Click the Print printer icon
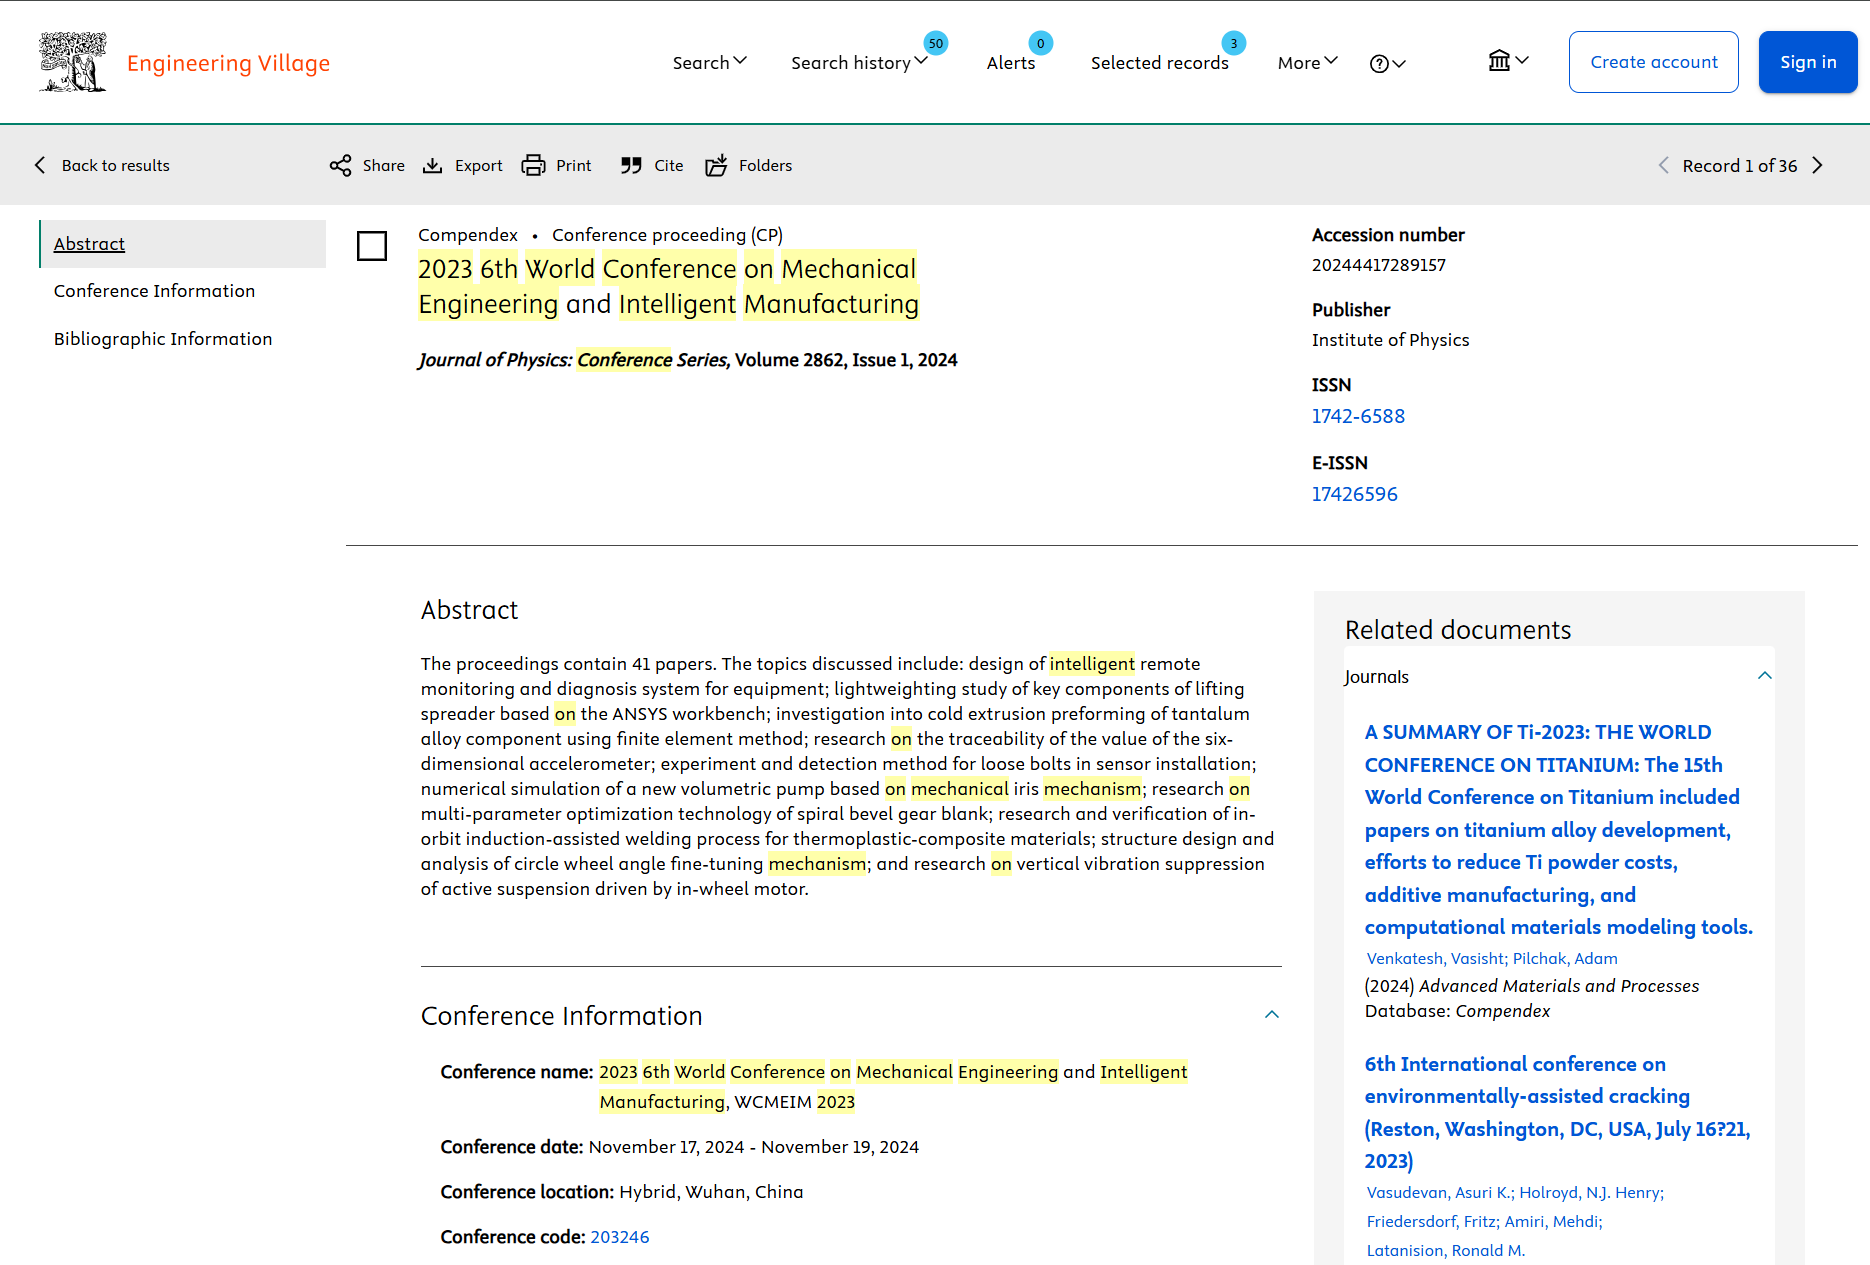The image size is (1870, 1265). (534, 166)
